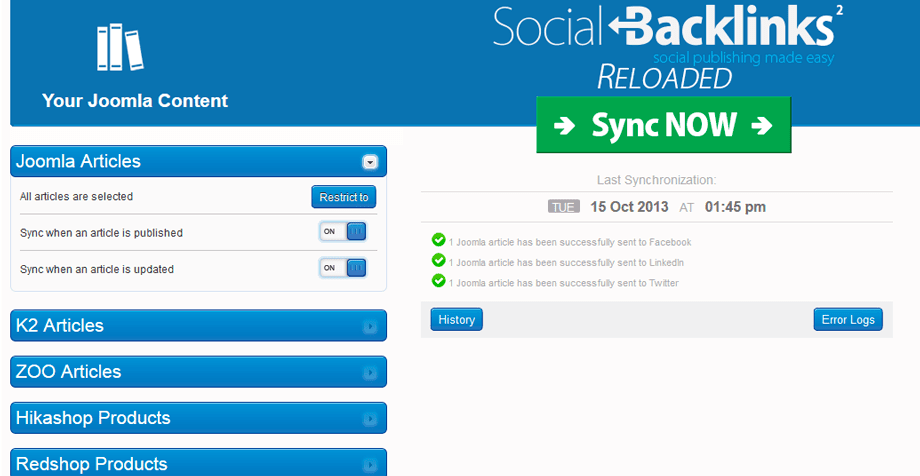920x476 pixels.
Task: Click green checkmark beside Facebook sync message
Action: point(438,240)
